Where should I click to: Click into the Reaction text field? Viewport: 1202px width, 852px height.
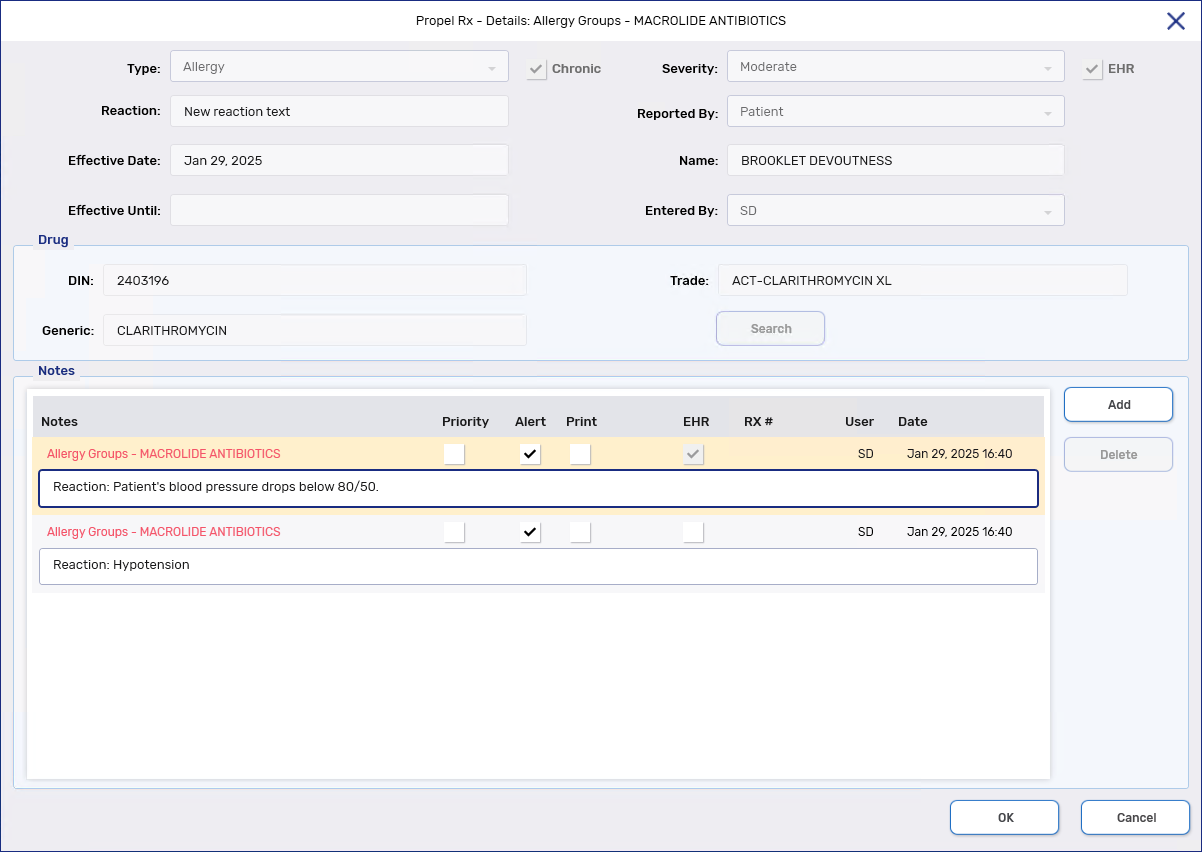click(339, 112)
